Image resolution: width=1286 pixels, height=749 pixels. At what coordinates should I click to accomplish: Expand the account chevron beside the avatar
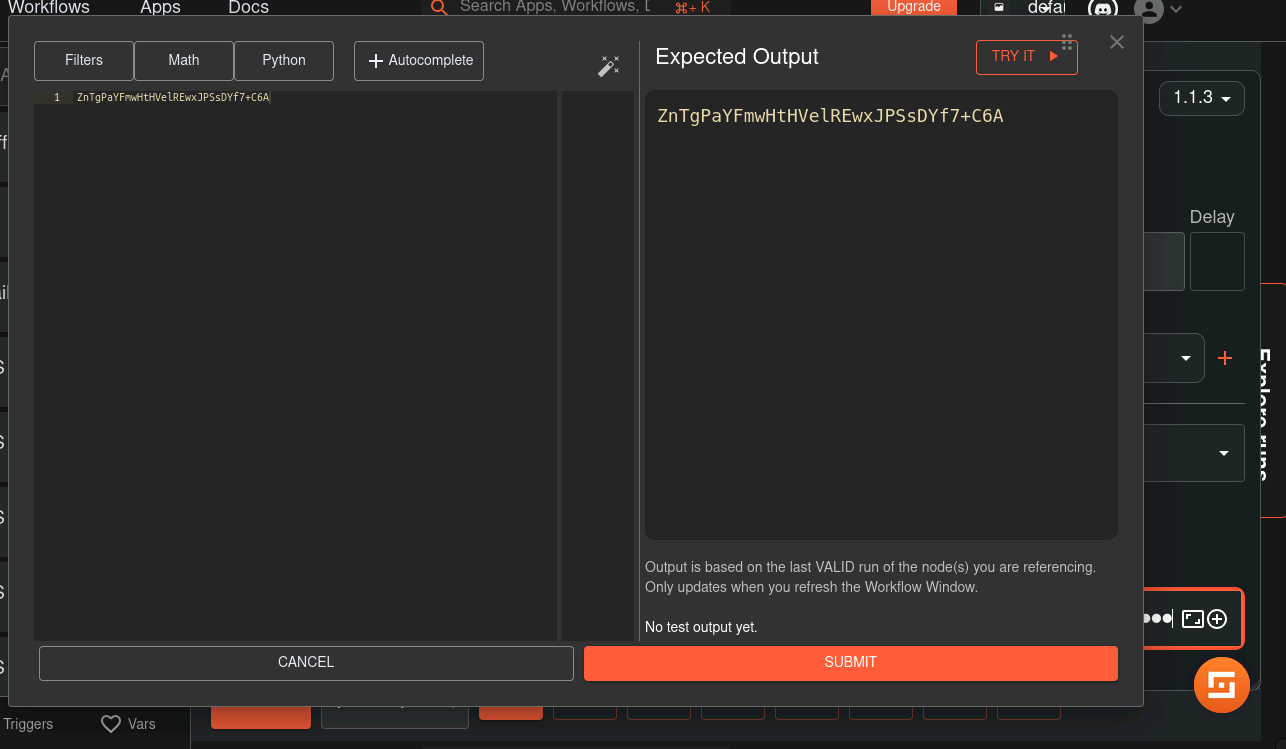[1176, 9]
